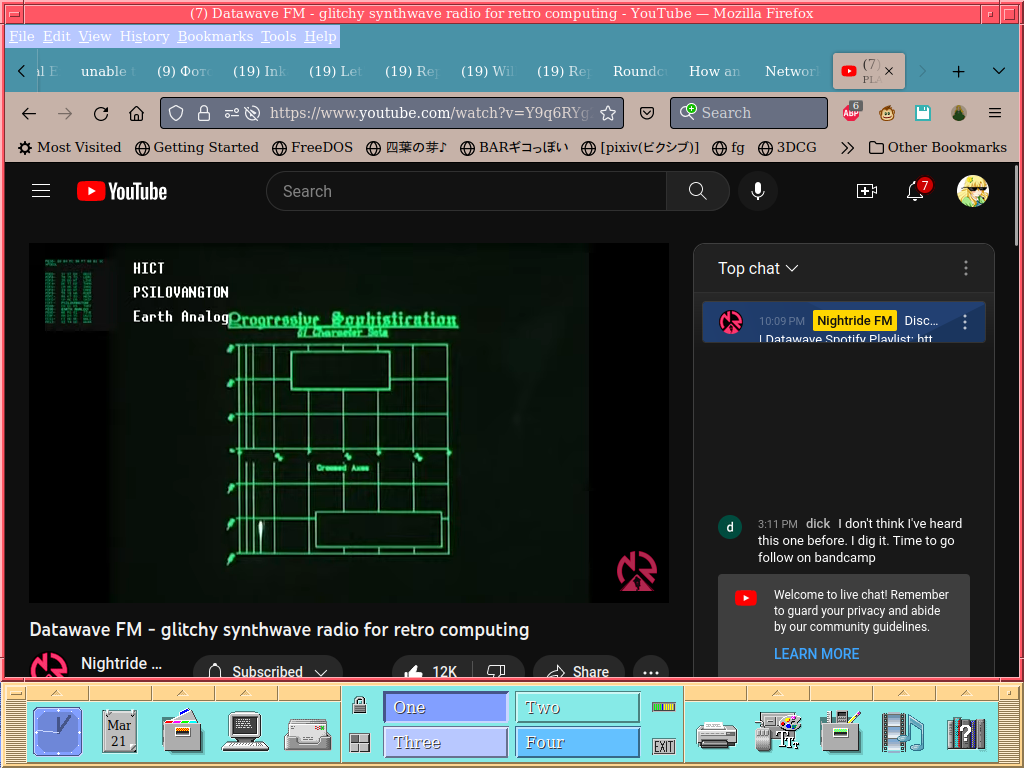This screenshot has height=768, width=1024.
Task: Bookmark this page with the star icon
Action: click(608, 113)
